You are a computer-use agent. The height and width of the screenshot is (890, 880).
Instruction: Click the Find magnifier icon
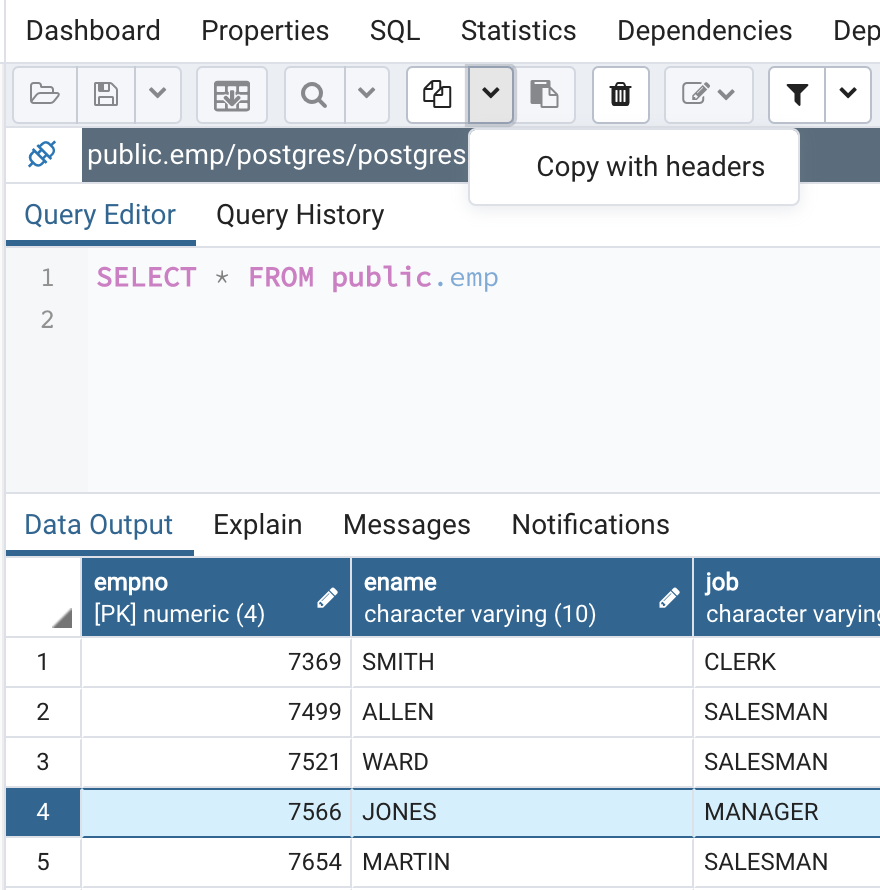click(x=314, y=95)
